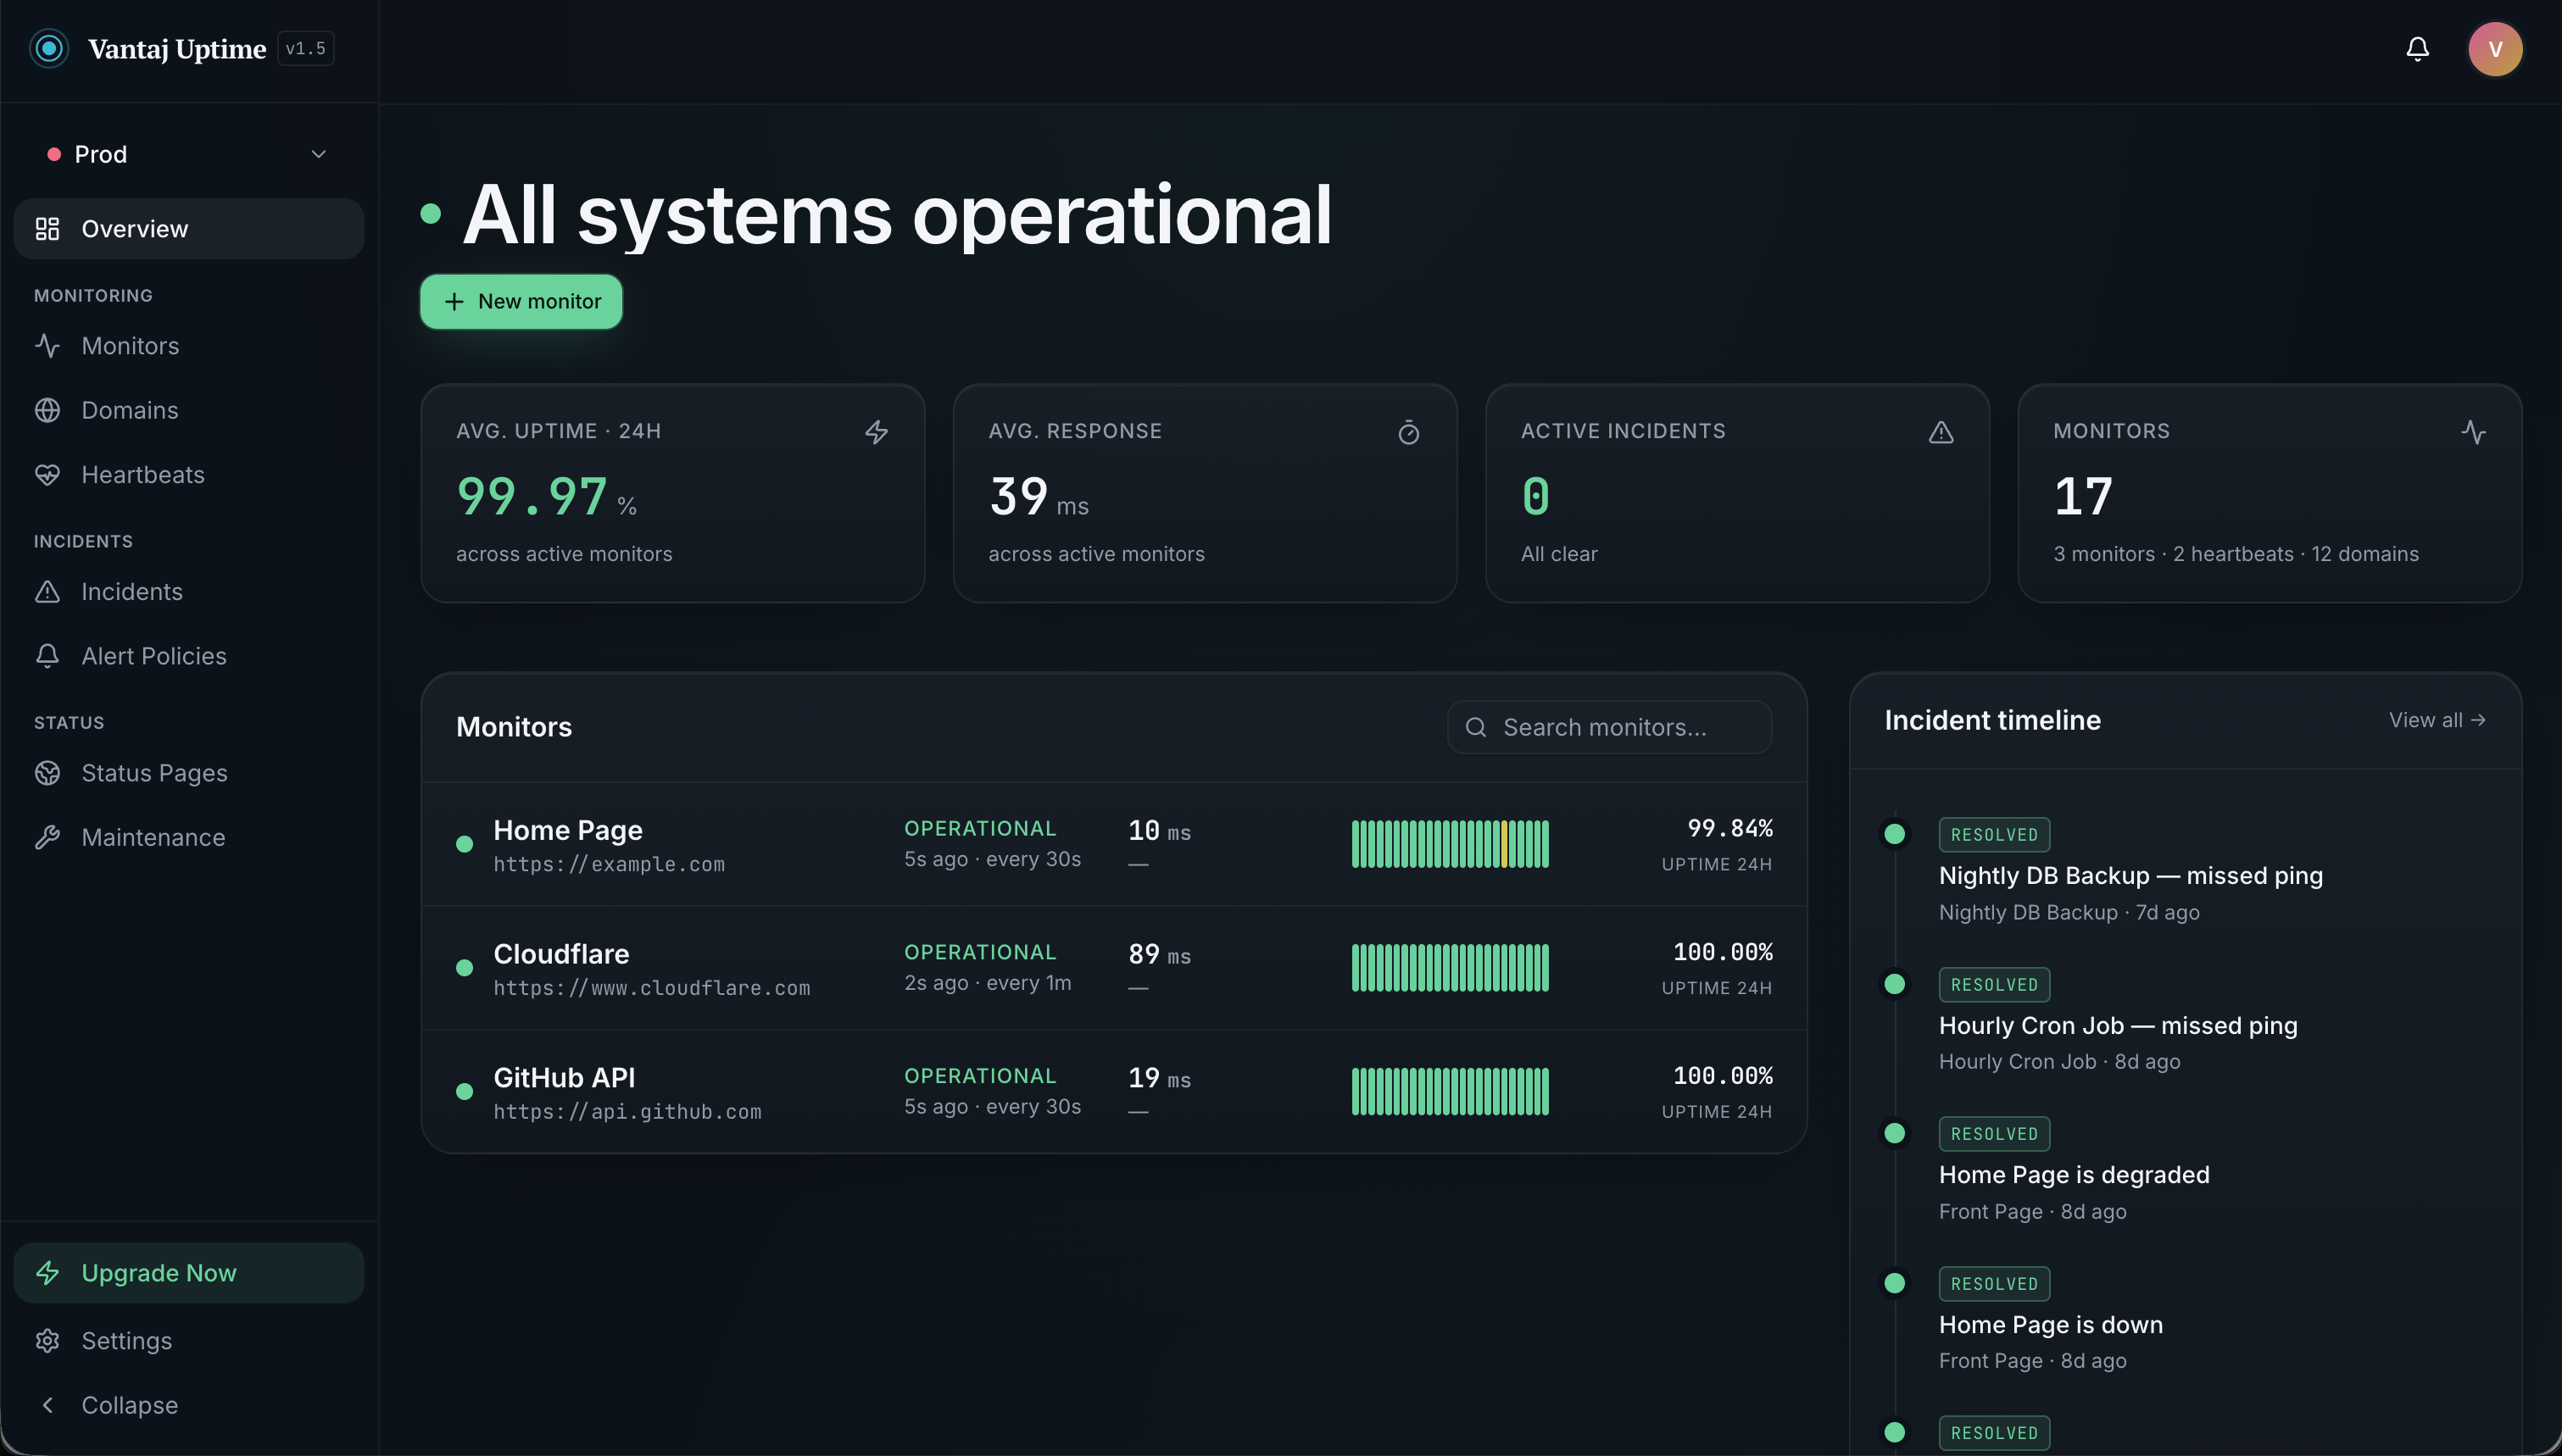Click the https://www.cloudflare.com URL
The image size is (2562, 1456).
pyautogui.click(x=651, y=989)
